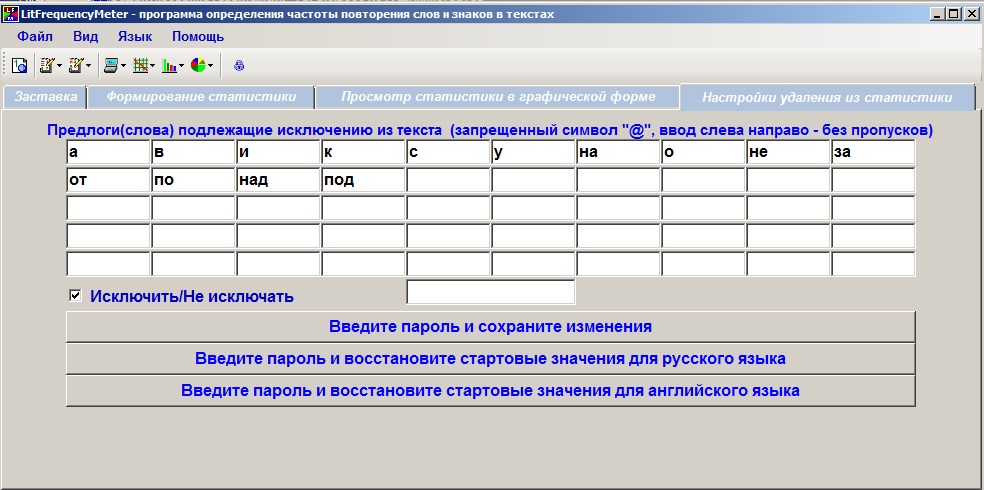Screen dimensions: 984x490
Task: Click the cell containing 'за'
Action: point(874,152)
